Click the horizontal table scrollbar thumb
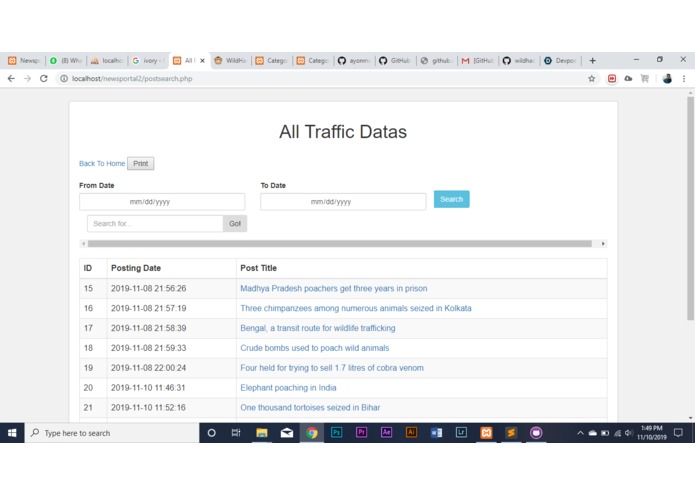 coord(340,244)
